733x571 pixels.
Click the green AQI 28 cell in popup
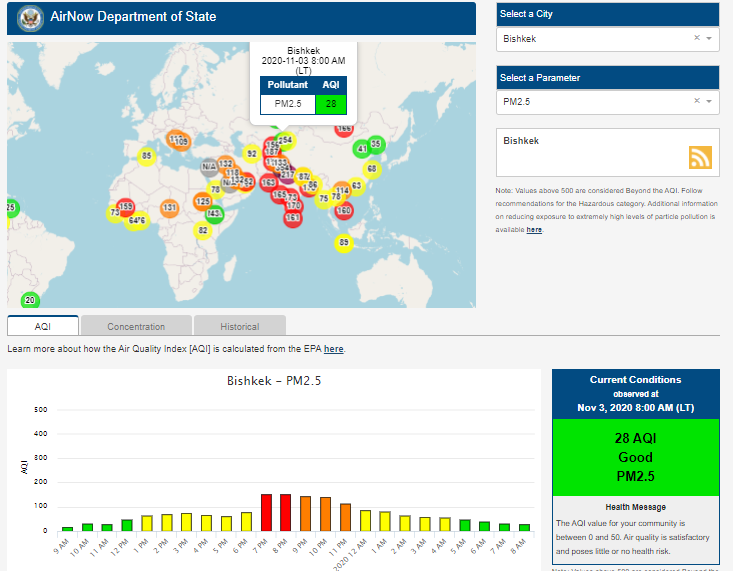pos(330,103)
